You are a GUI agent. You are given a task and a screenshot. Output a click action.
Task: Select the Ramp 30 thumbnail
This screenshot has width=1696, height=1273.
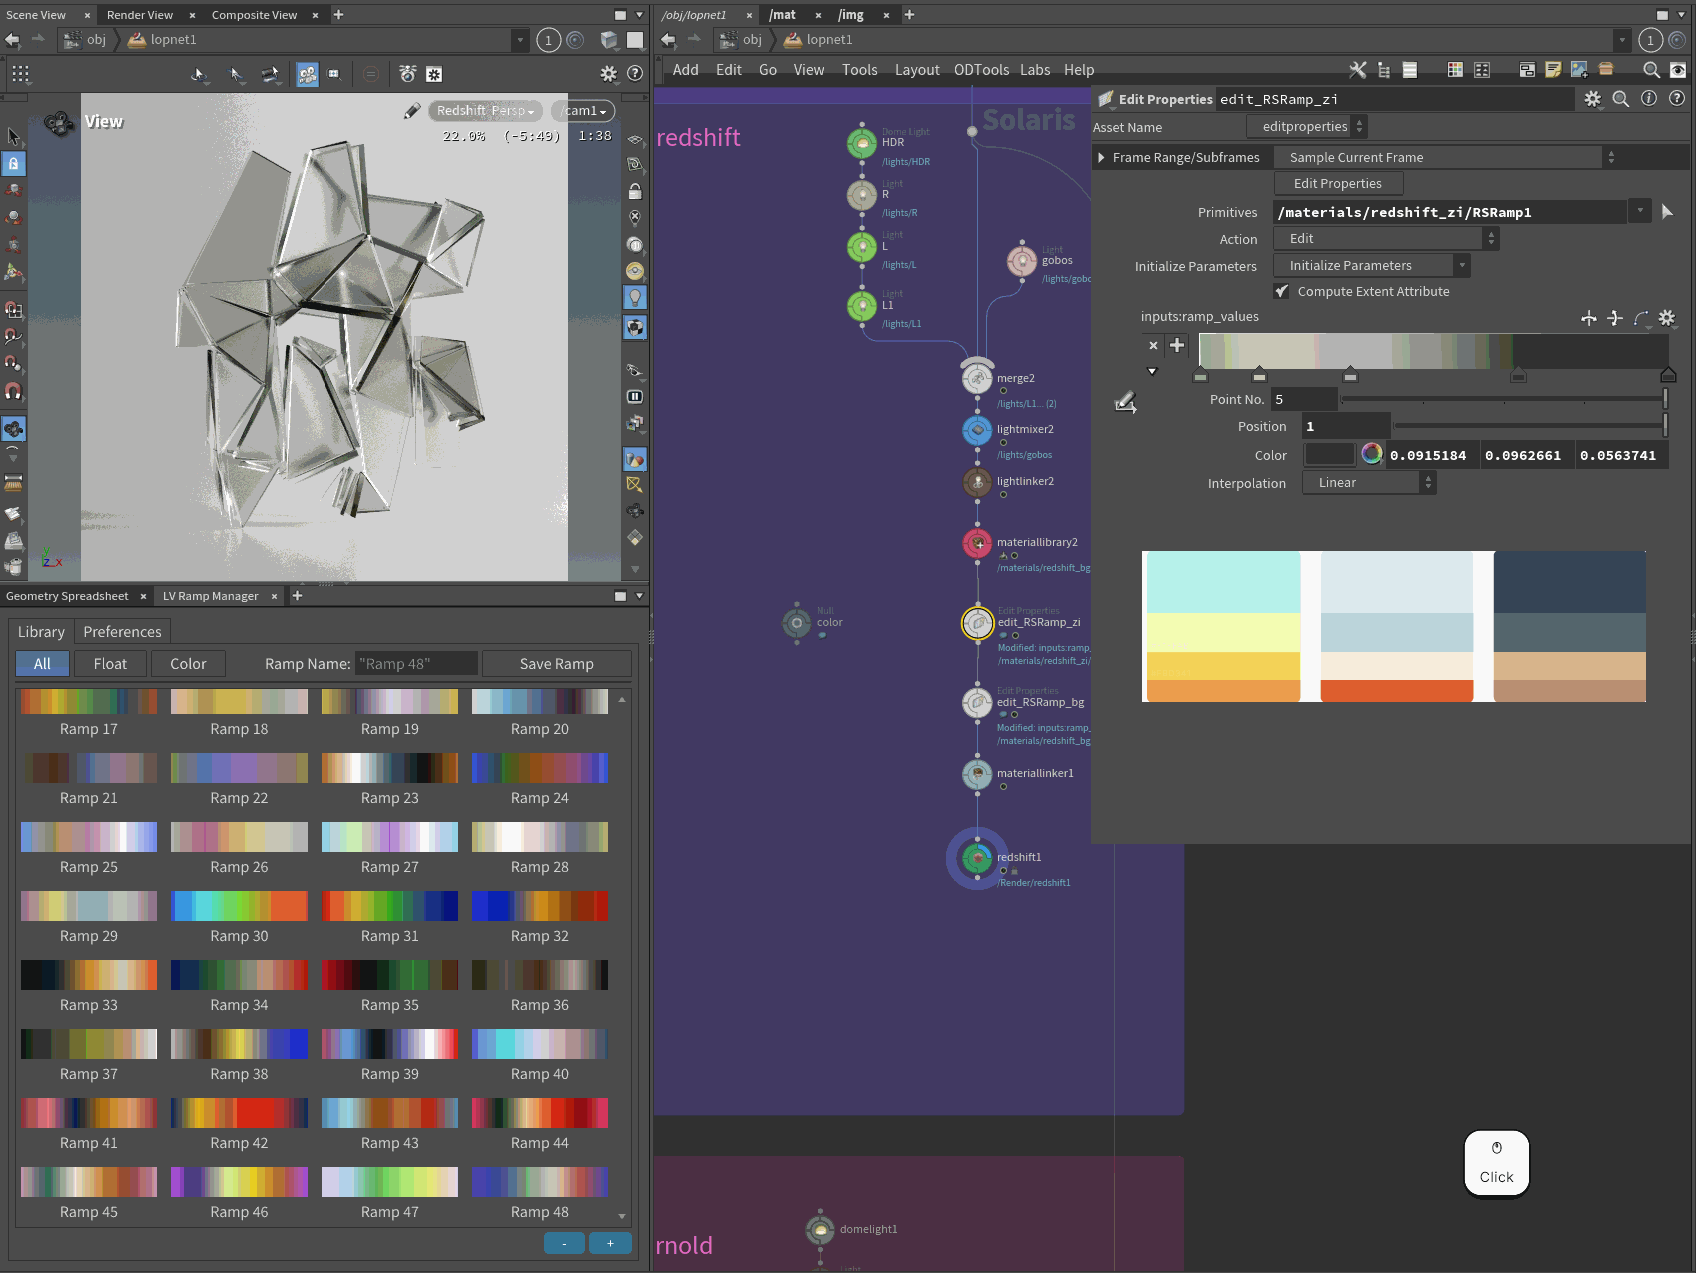[239, 905]
